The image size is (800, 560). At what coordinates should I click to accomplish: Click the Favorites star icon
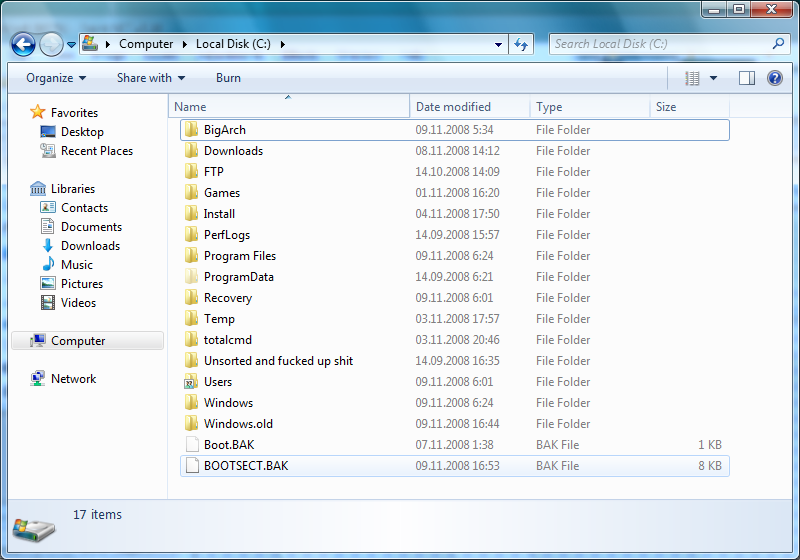pyautogui.click(x=38, y=112)
